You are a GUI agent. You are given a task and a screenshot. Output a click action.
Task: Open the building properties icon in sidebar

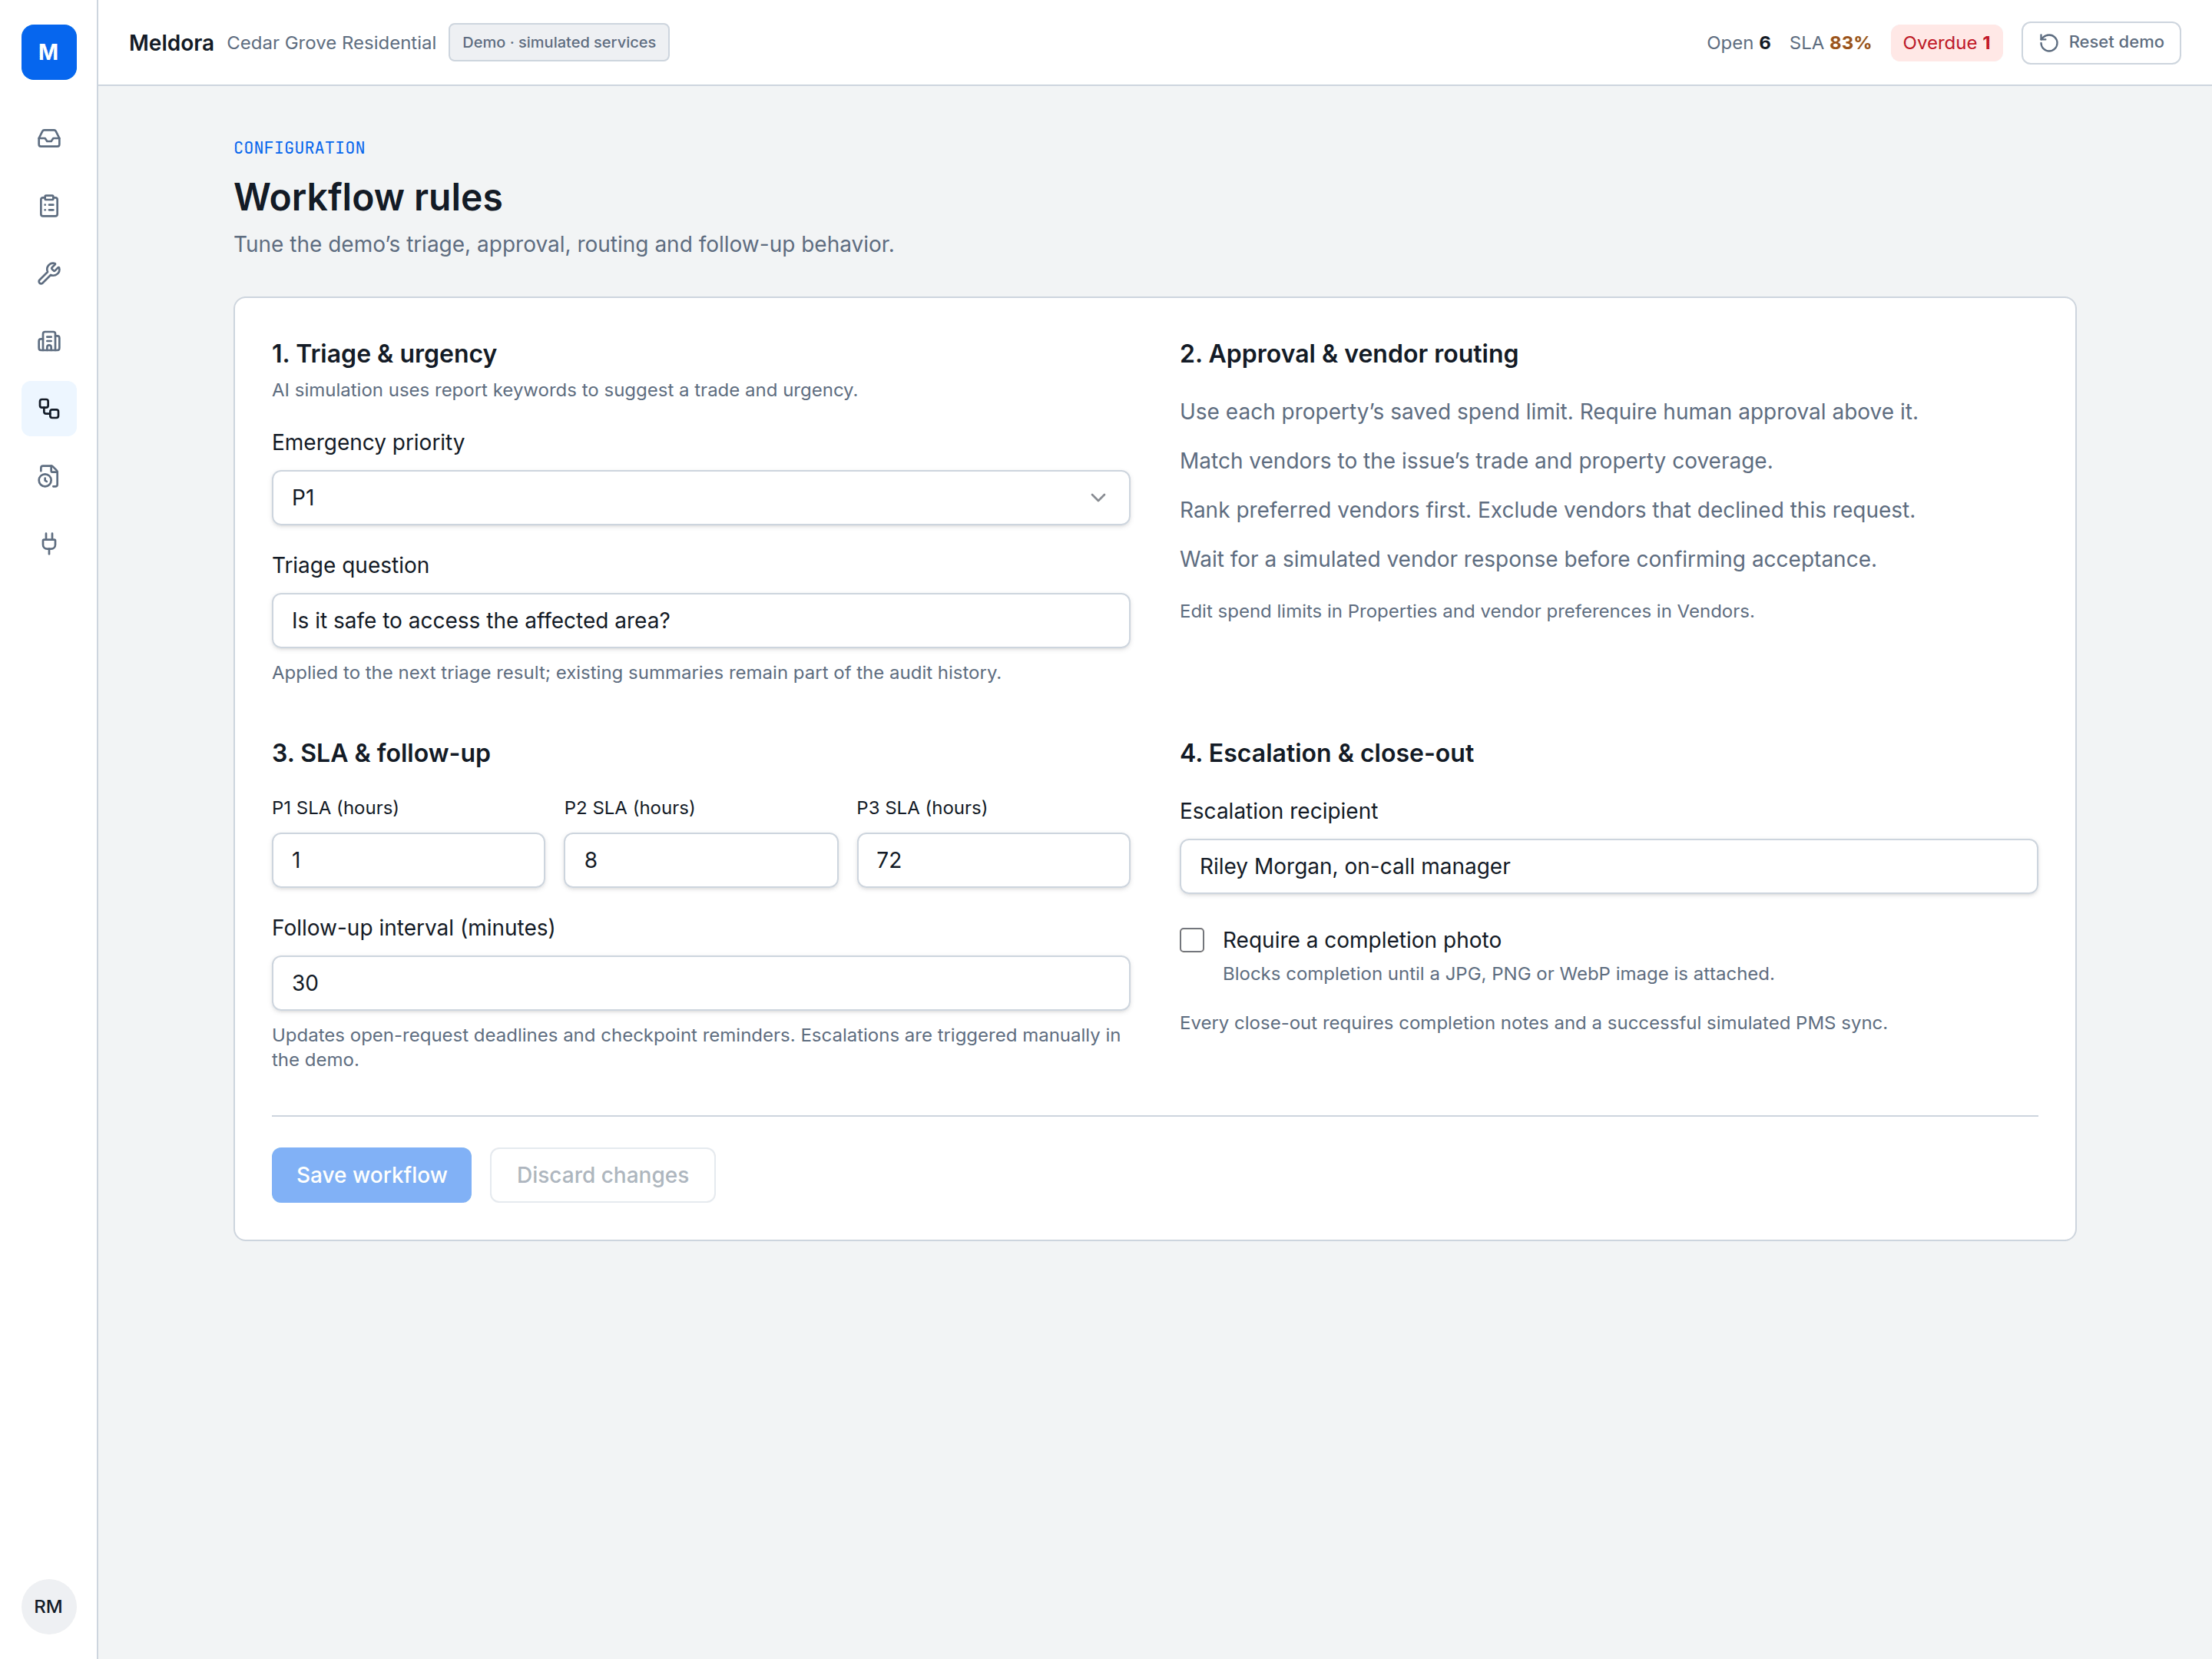tap(49, 341)
